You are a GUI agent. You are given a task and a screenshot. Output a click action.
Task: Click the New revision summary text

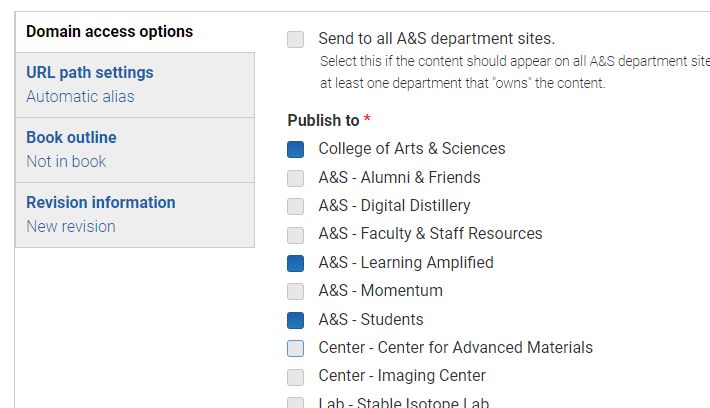(x=71, y=226)
